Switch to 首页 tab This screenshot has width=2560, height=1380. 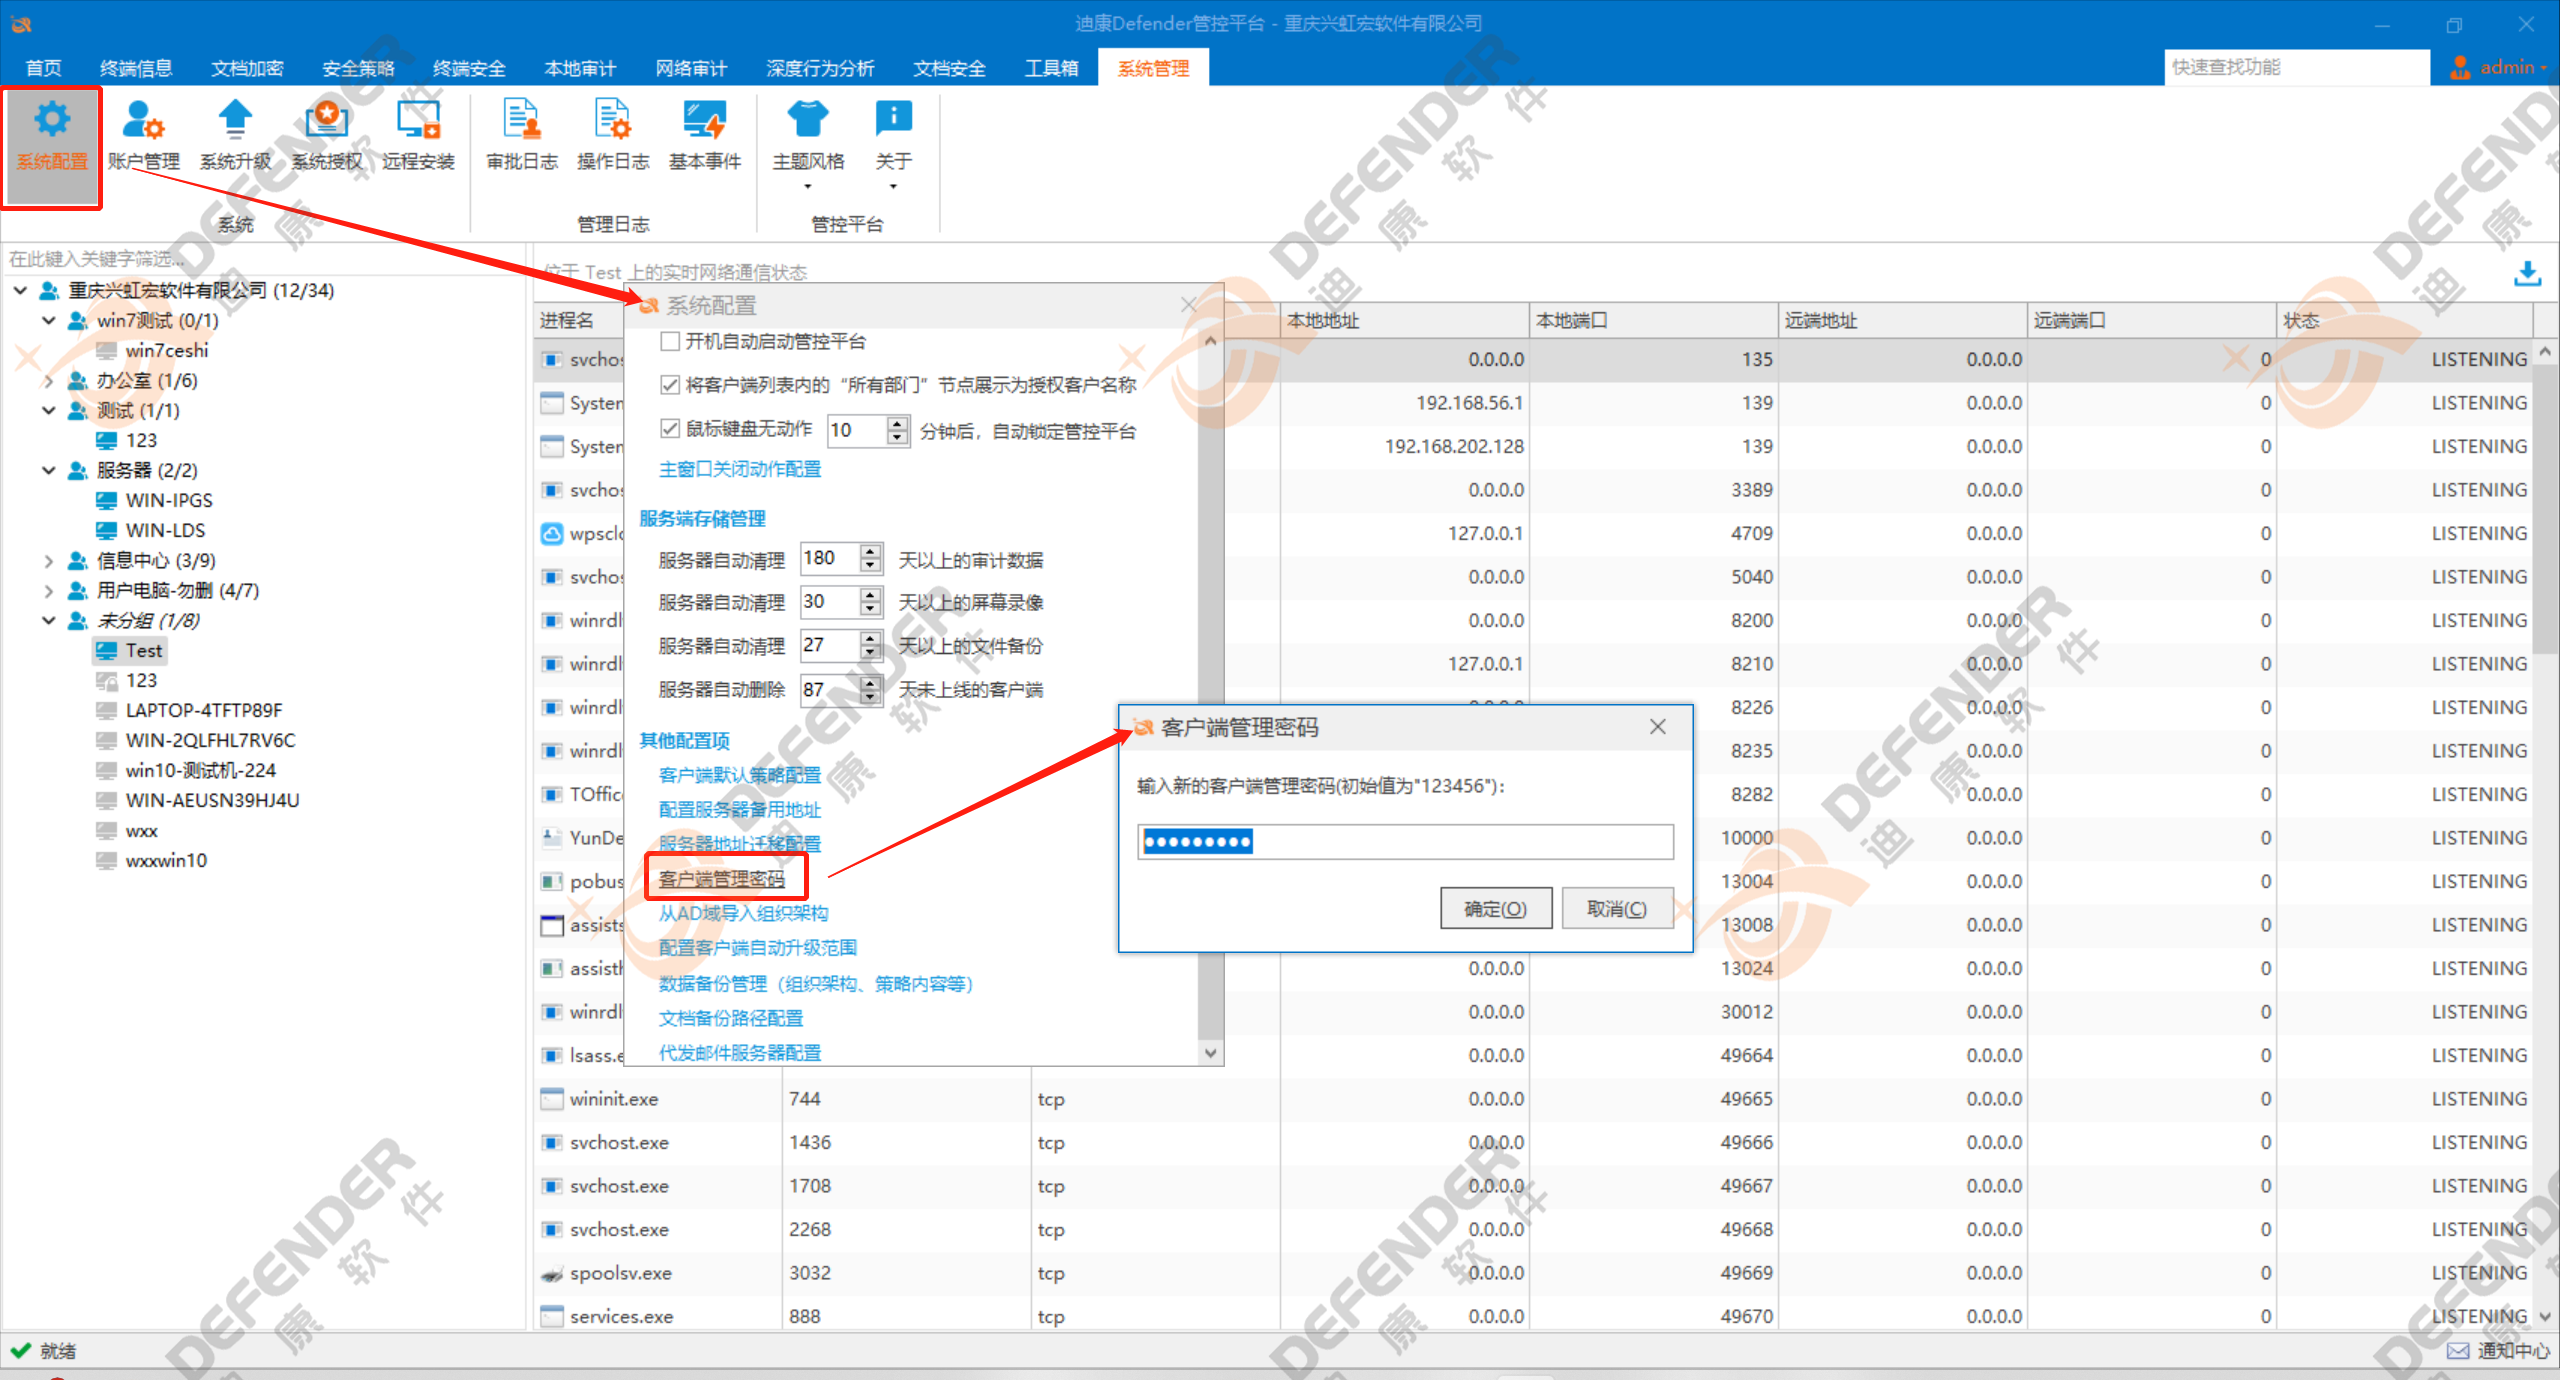pos(43,68)
